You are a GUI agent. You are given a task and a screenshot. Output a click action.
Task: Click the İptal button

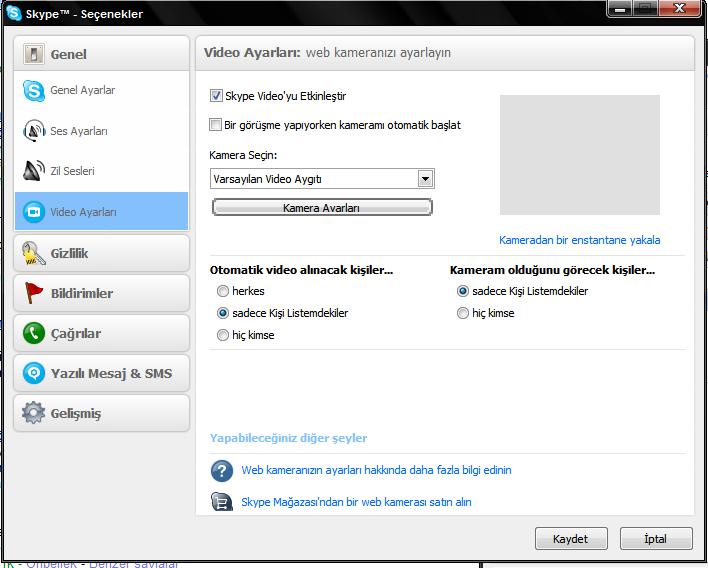[656, 539]
